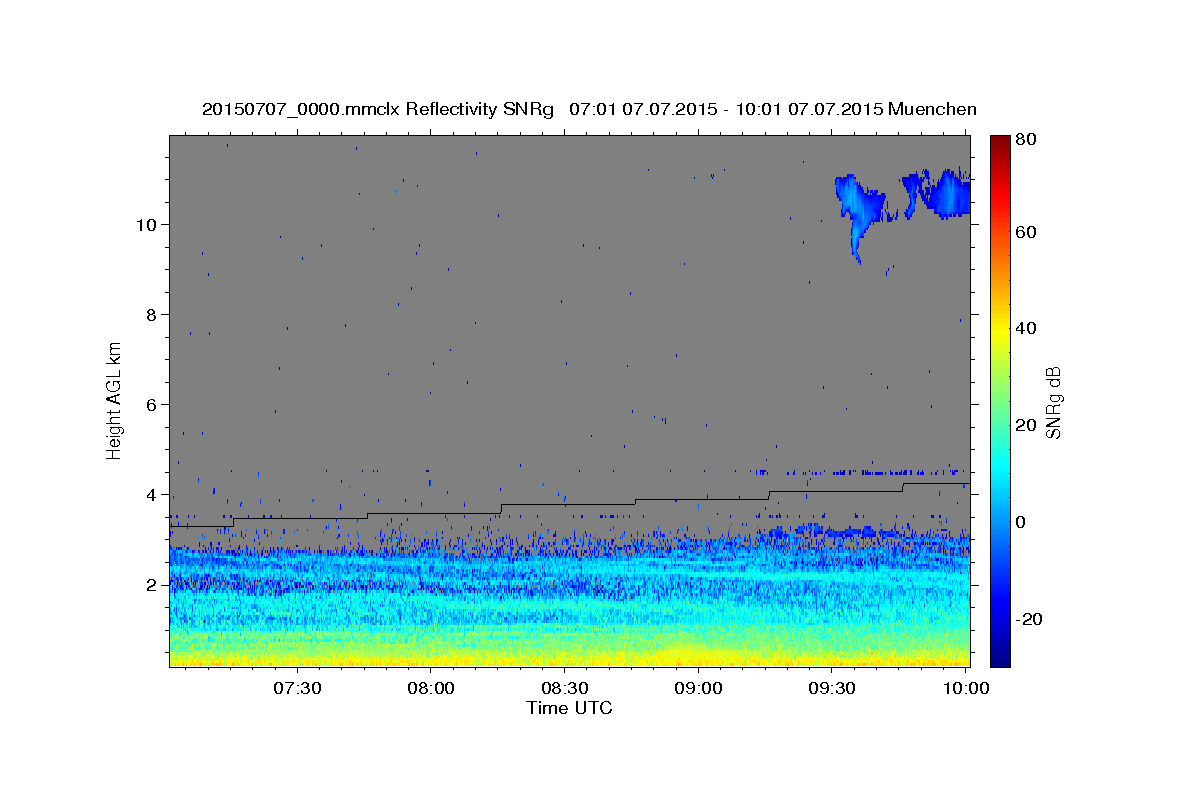The height and width of the screenshot is (800, 1200).
Task: Click the 08:30 time tick label
Action: [x=564, y=689]
